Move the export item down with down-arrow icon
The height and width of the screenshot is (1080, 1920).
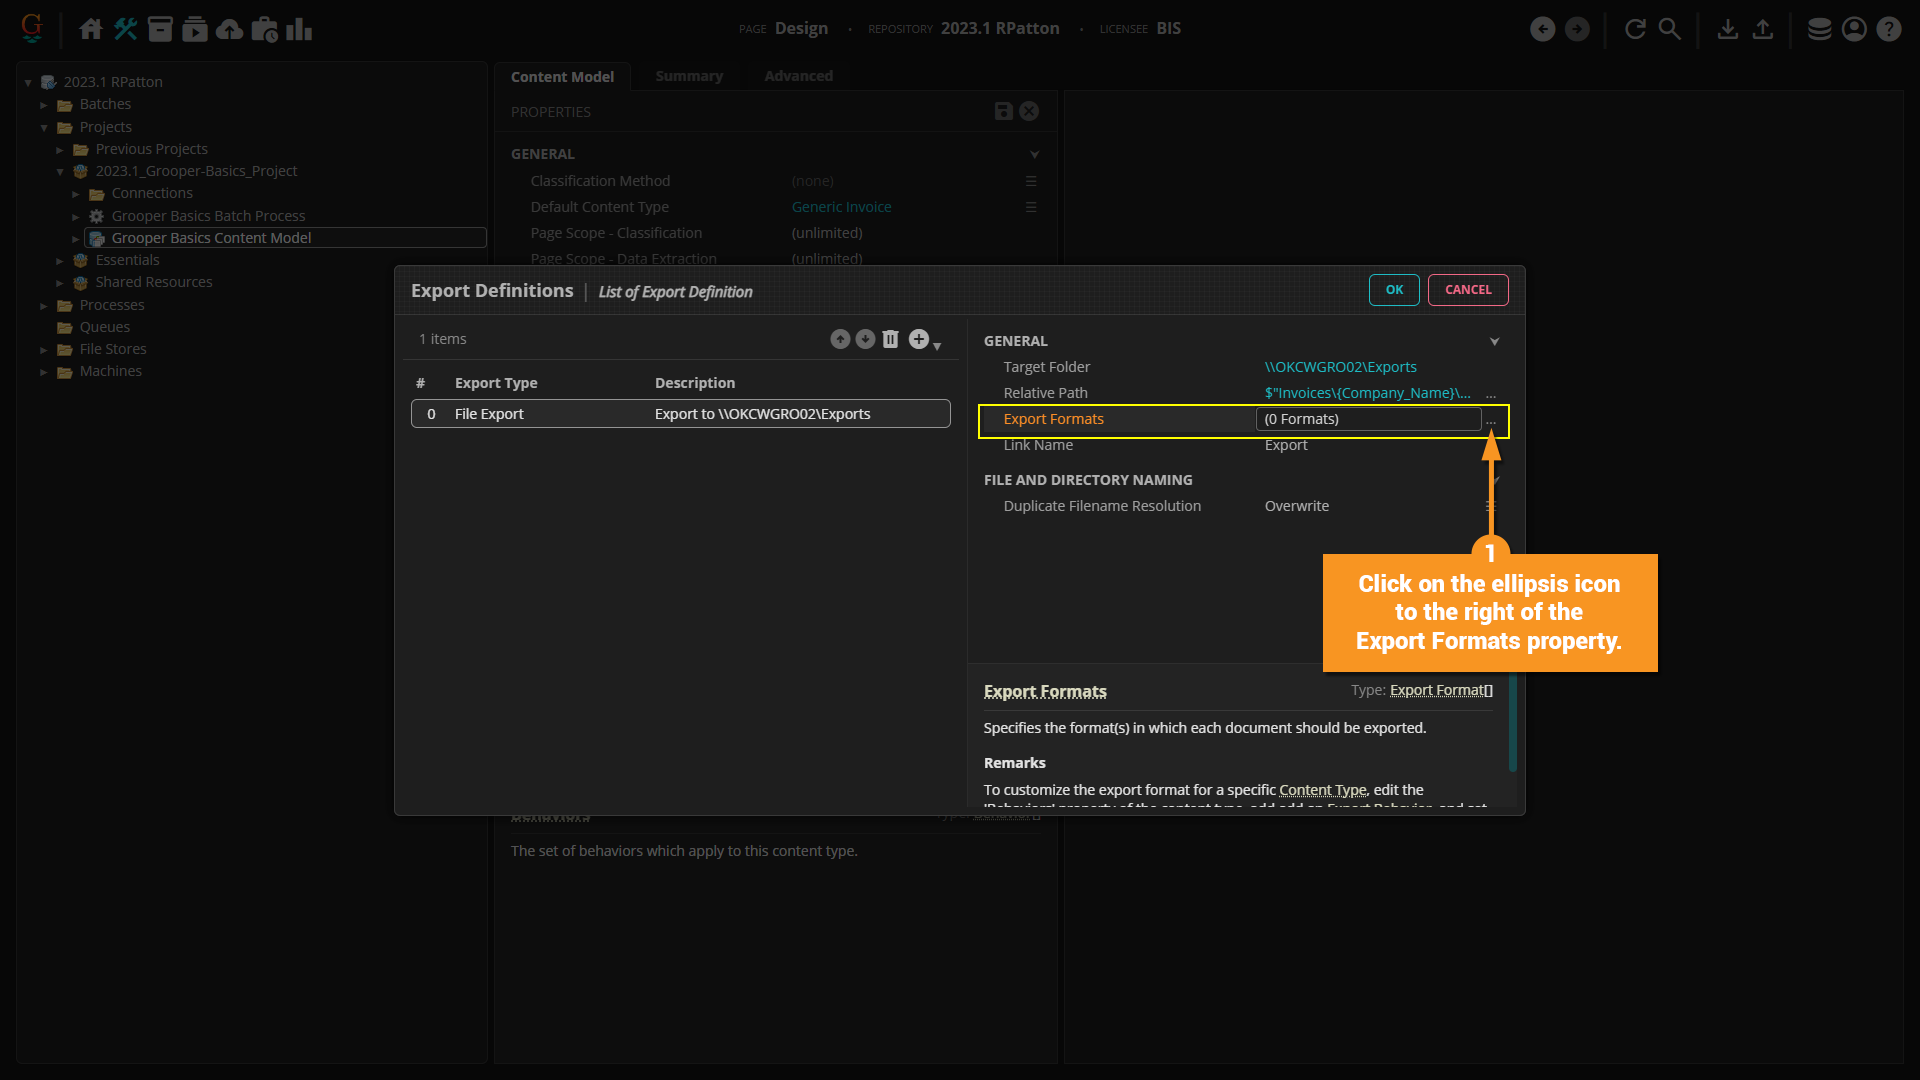865,340
